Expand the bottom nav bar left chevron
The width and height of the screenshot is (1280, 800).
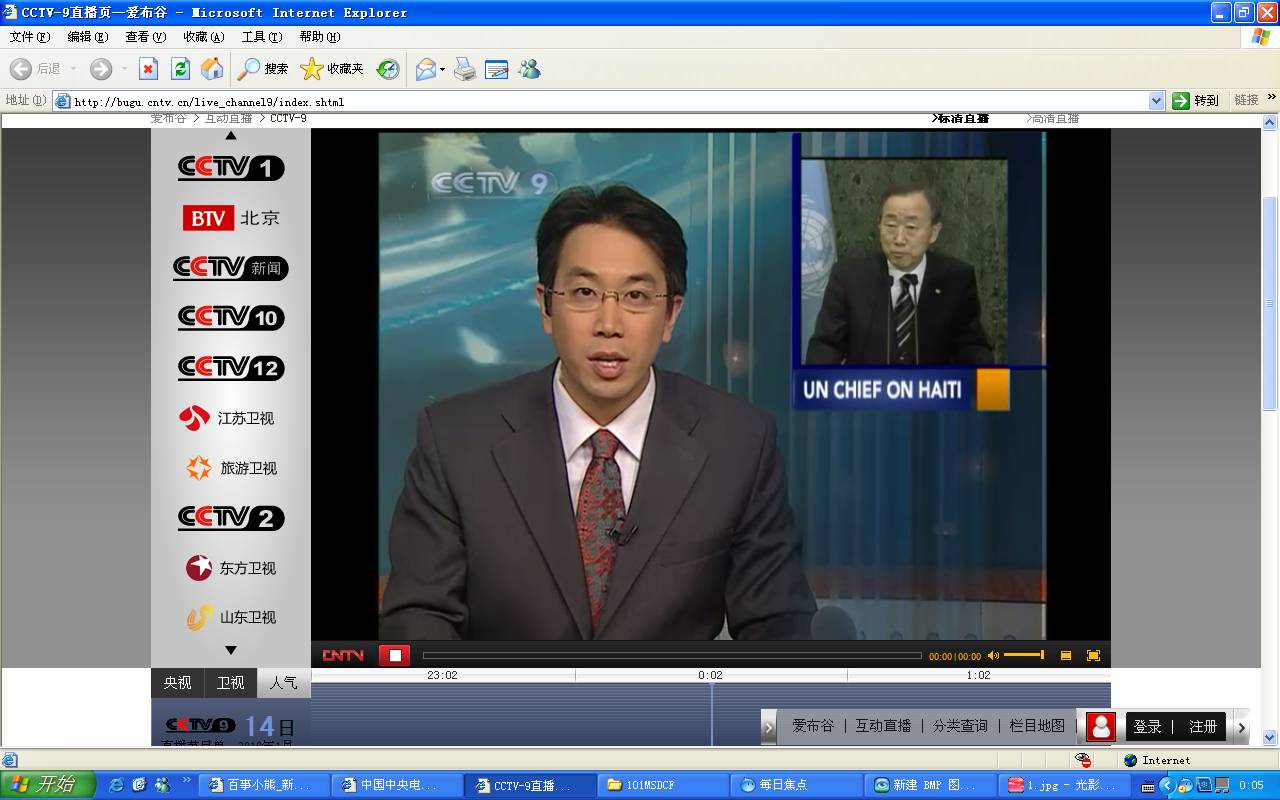click(769, 728)
